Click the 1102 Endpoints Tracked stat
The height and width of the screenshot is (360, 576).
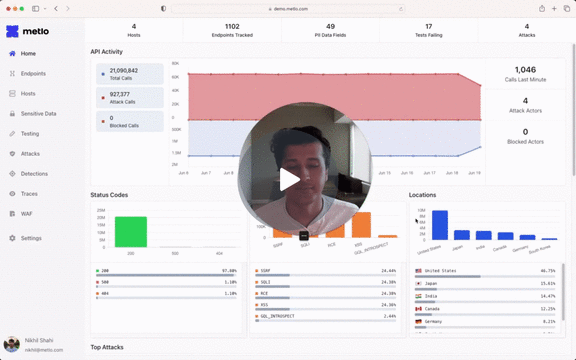coord(232,30)
